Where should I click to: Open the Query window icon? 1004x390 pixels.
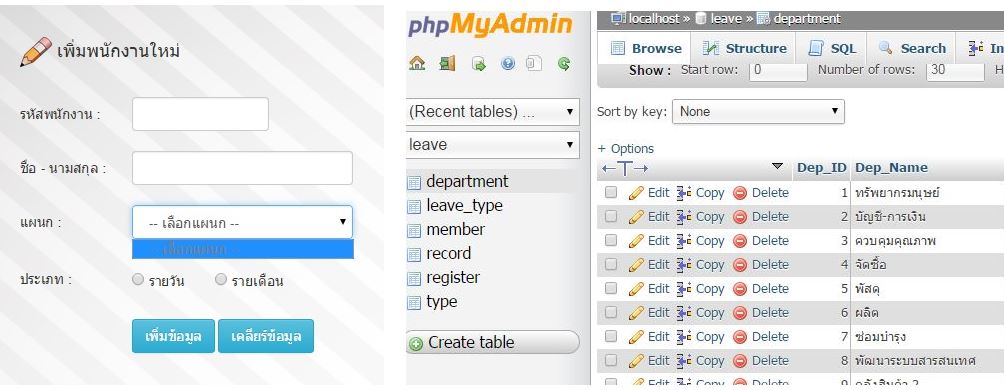tap(478, 63)
